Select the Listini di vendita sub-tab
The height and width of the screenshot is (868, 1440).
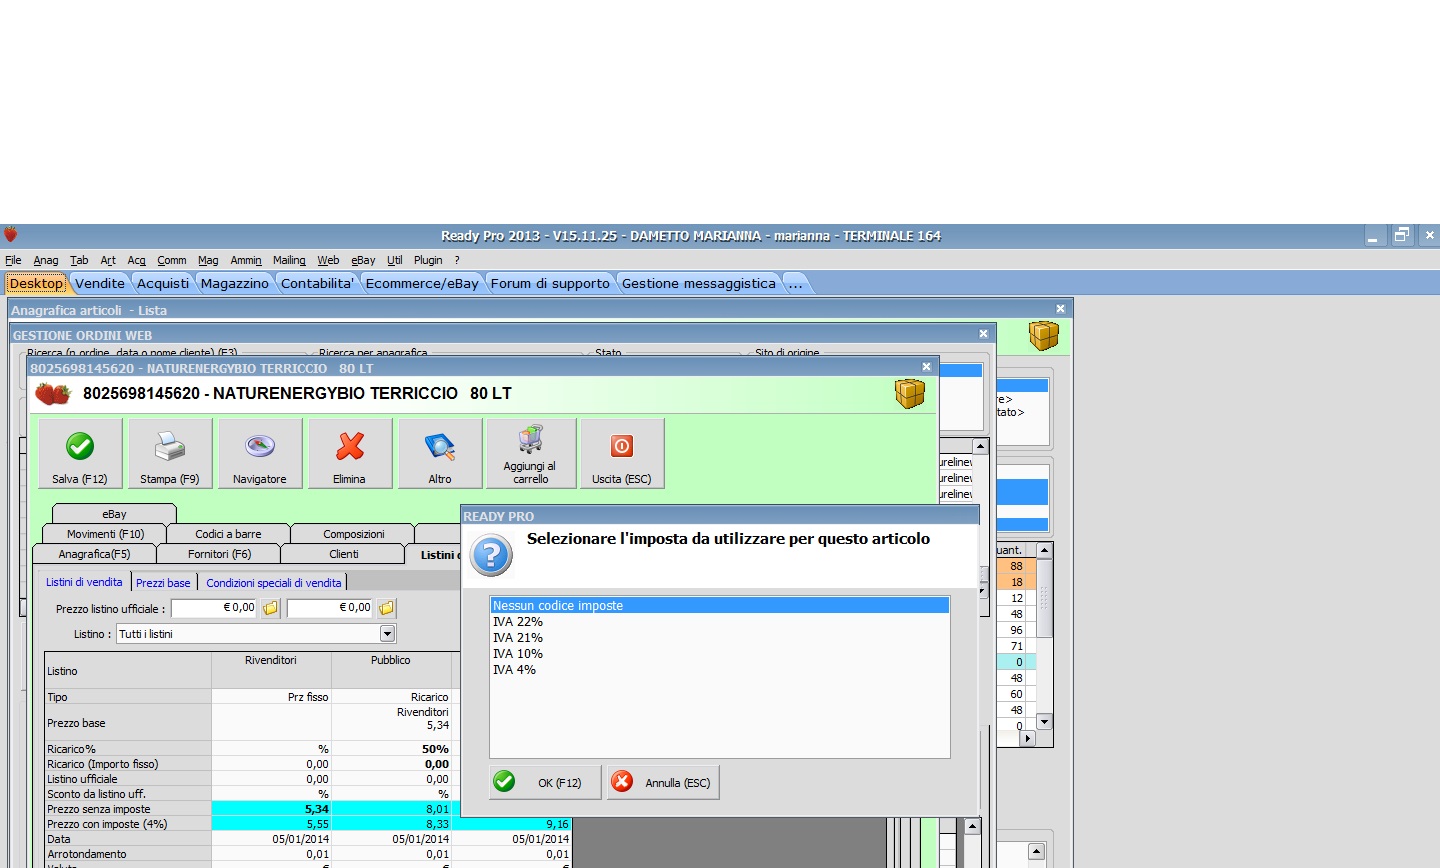click(x=84, y=582)
